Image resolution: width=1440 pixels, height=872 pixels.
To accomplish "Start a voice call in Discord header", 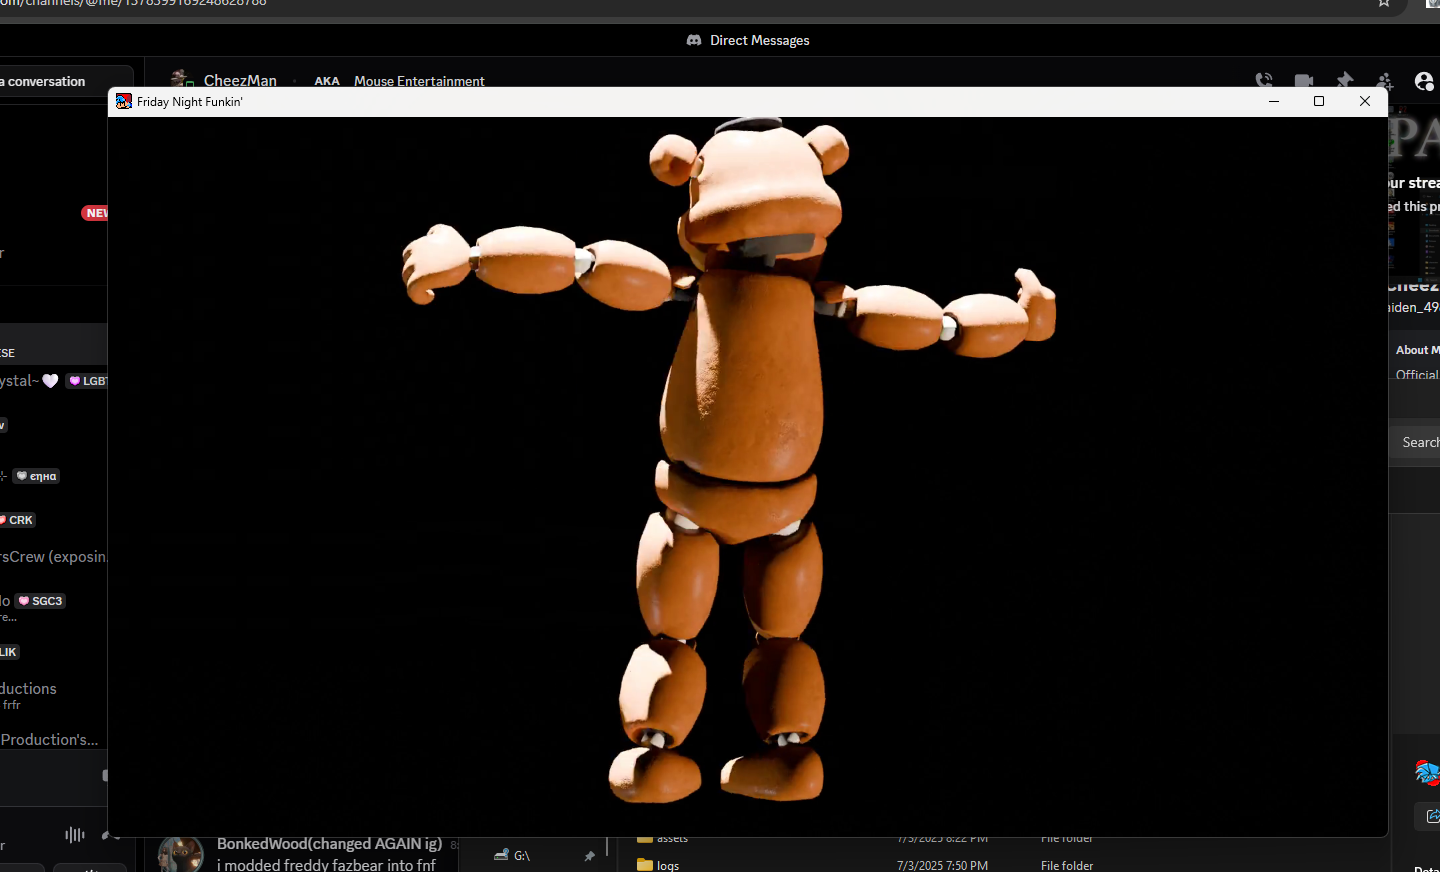I will [1264, 80].
